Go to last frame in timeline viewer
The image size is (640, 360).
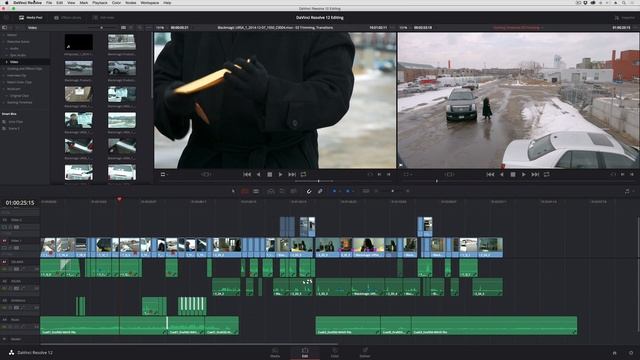[x=535, y=174]
